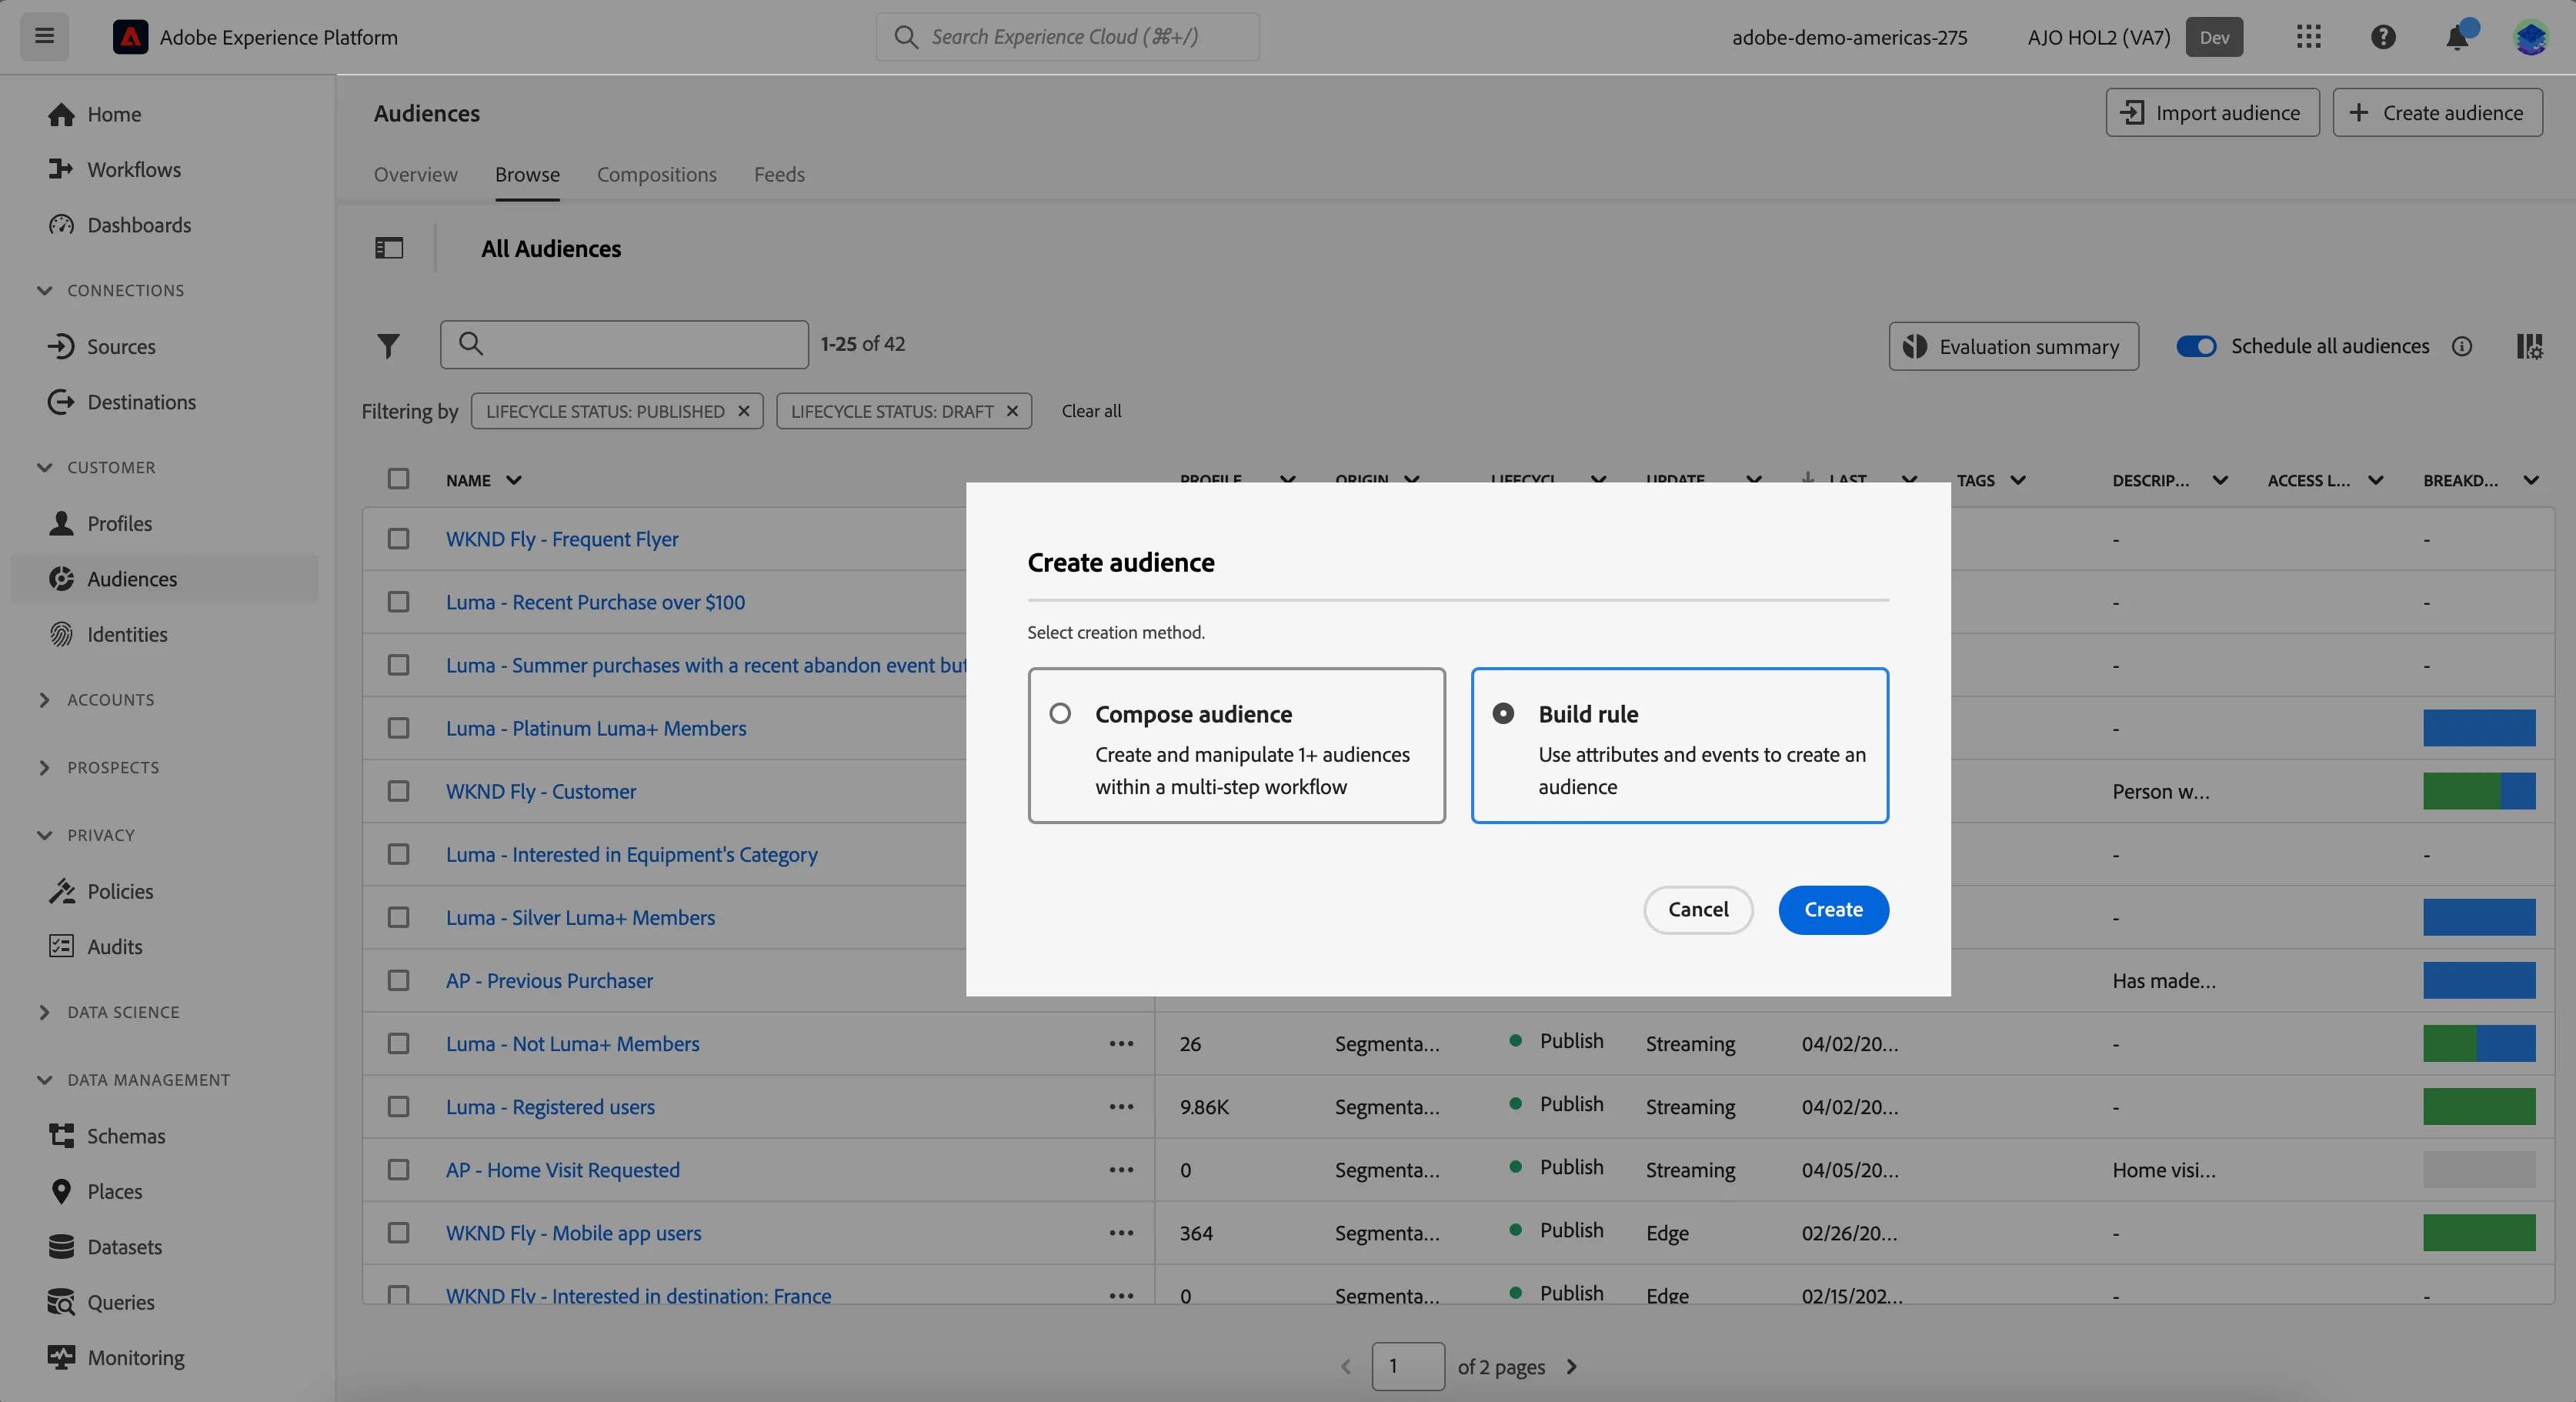Open the Name column sort dropdown

[x=514, y=480]
